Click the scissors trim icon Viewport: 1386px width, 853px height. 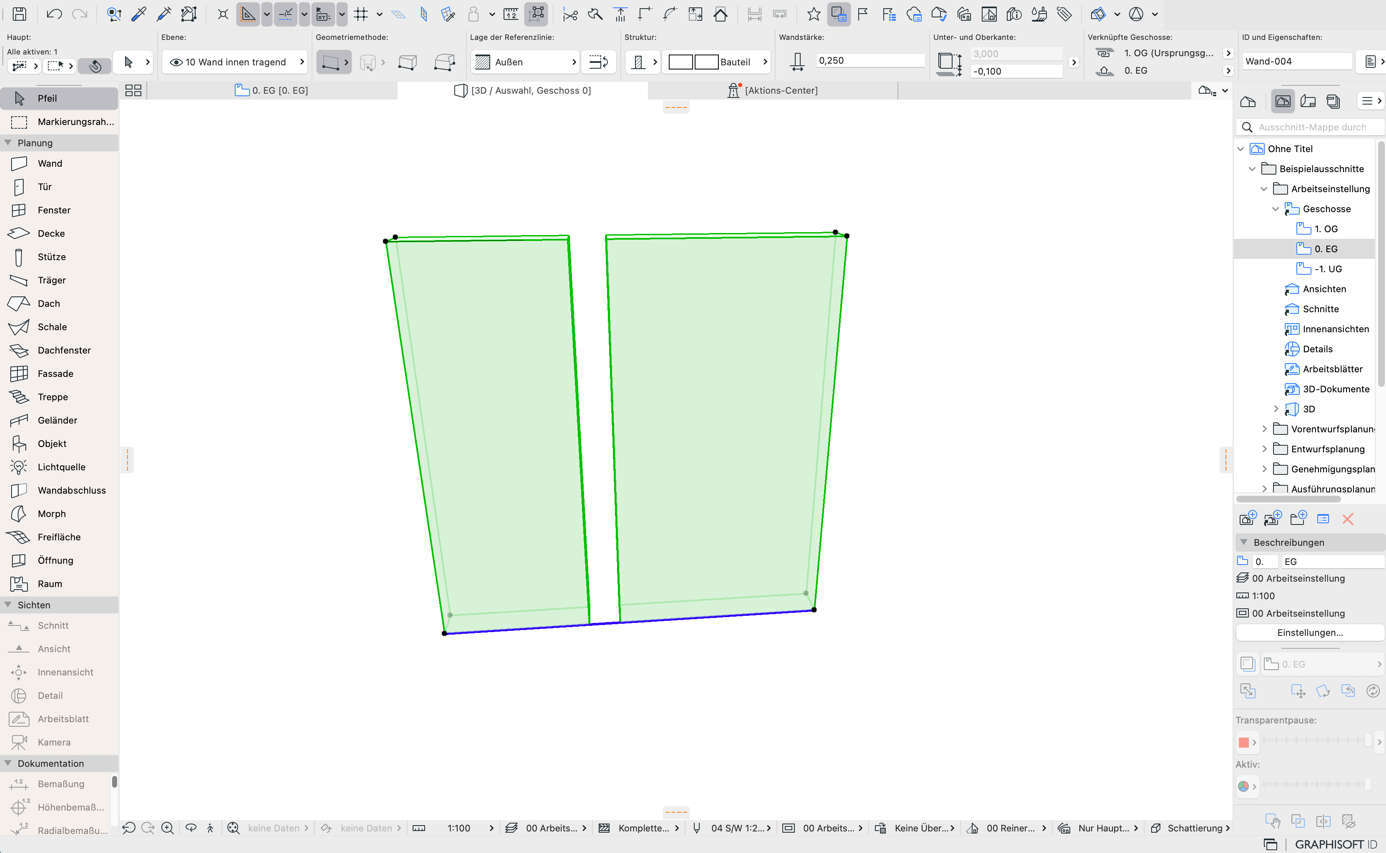tap(570, 14)
